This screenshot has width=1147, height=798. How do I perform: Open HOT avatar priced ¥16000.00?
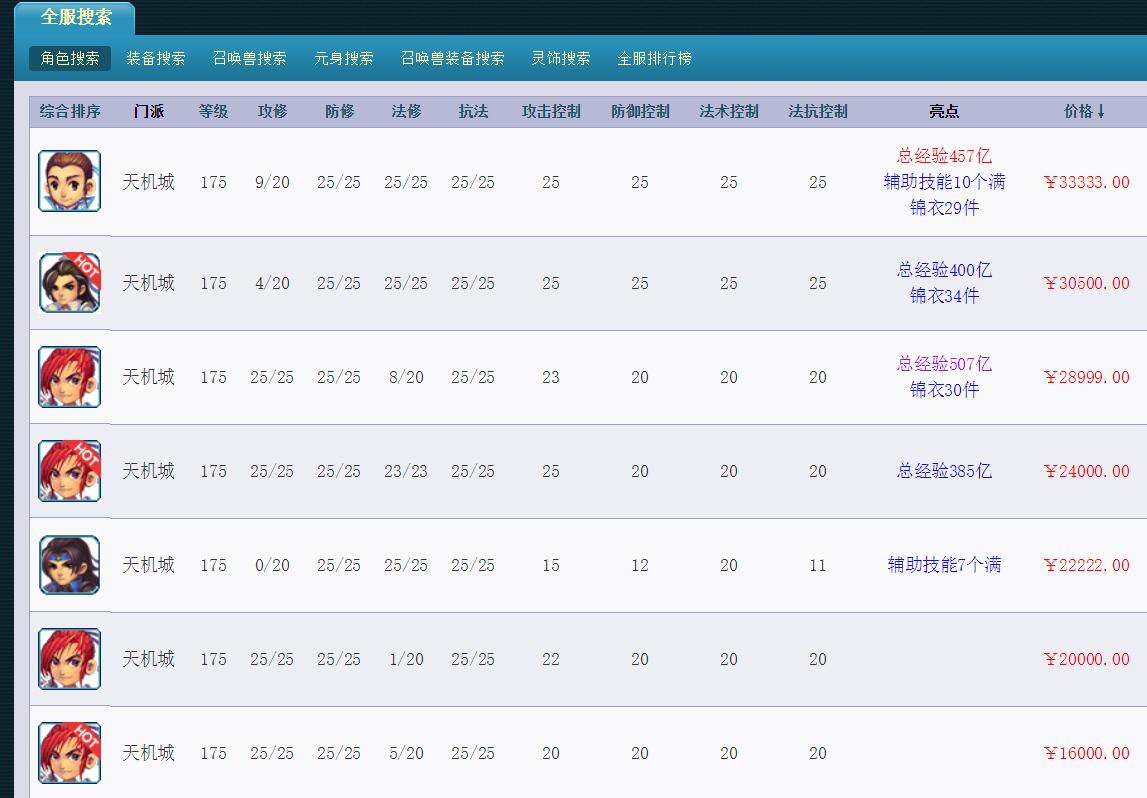click(x=69, y=753)
